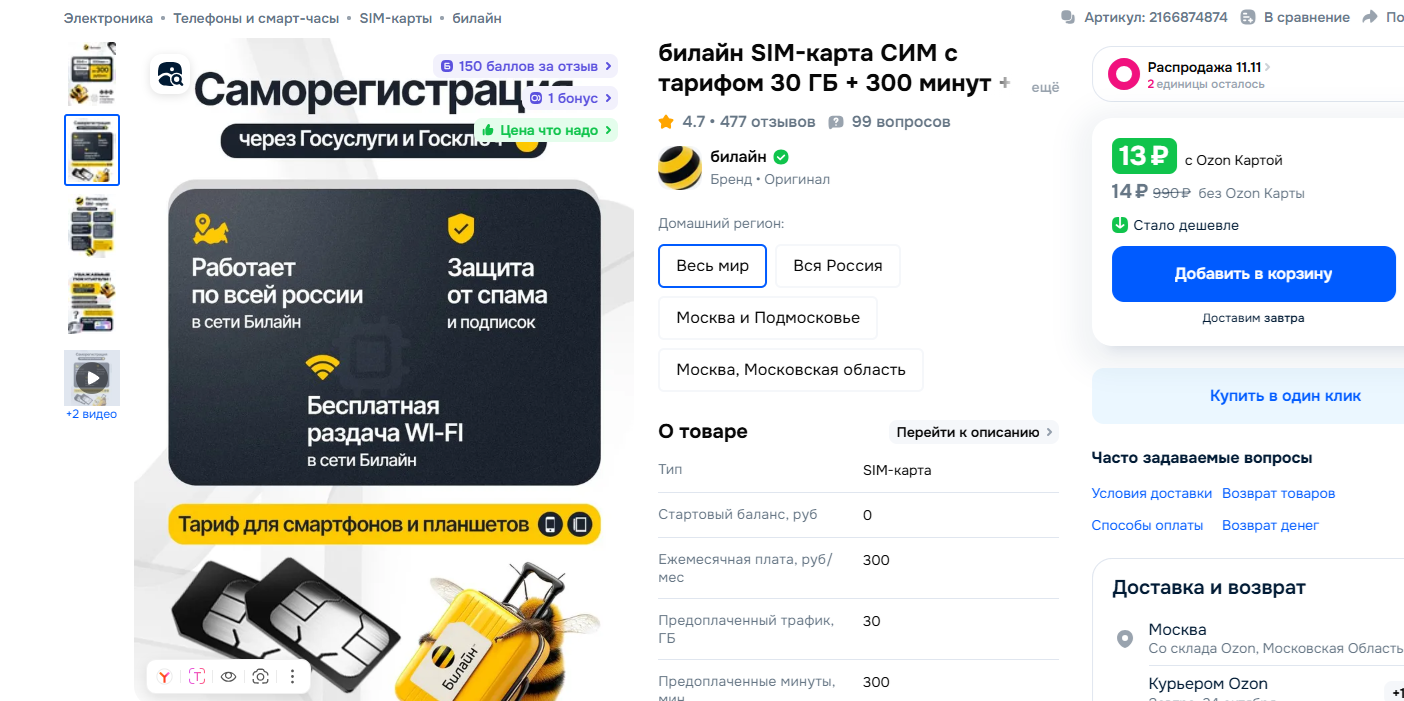Image resolution: width=1404 pixels, height=701 pixels.
Task: Click the eye icon on image toolbar
Action: pos(228,677)
